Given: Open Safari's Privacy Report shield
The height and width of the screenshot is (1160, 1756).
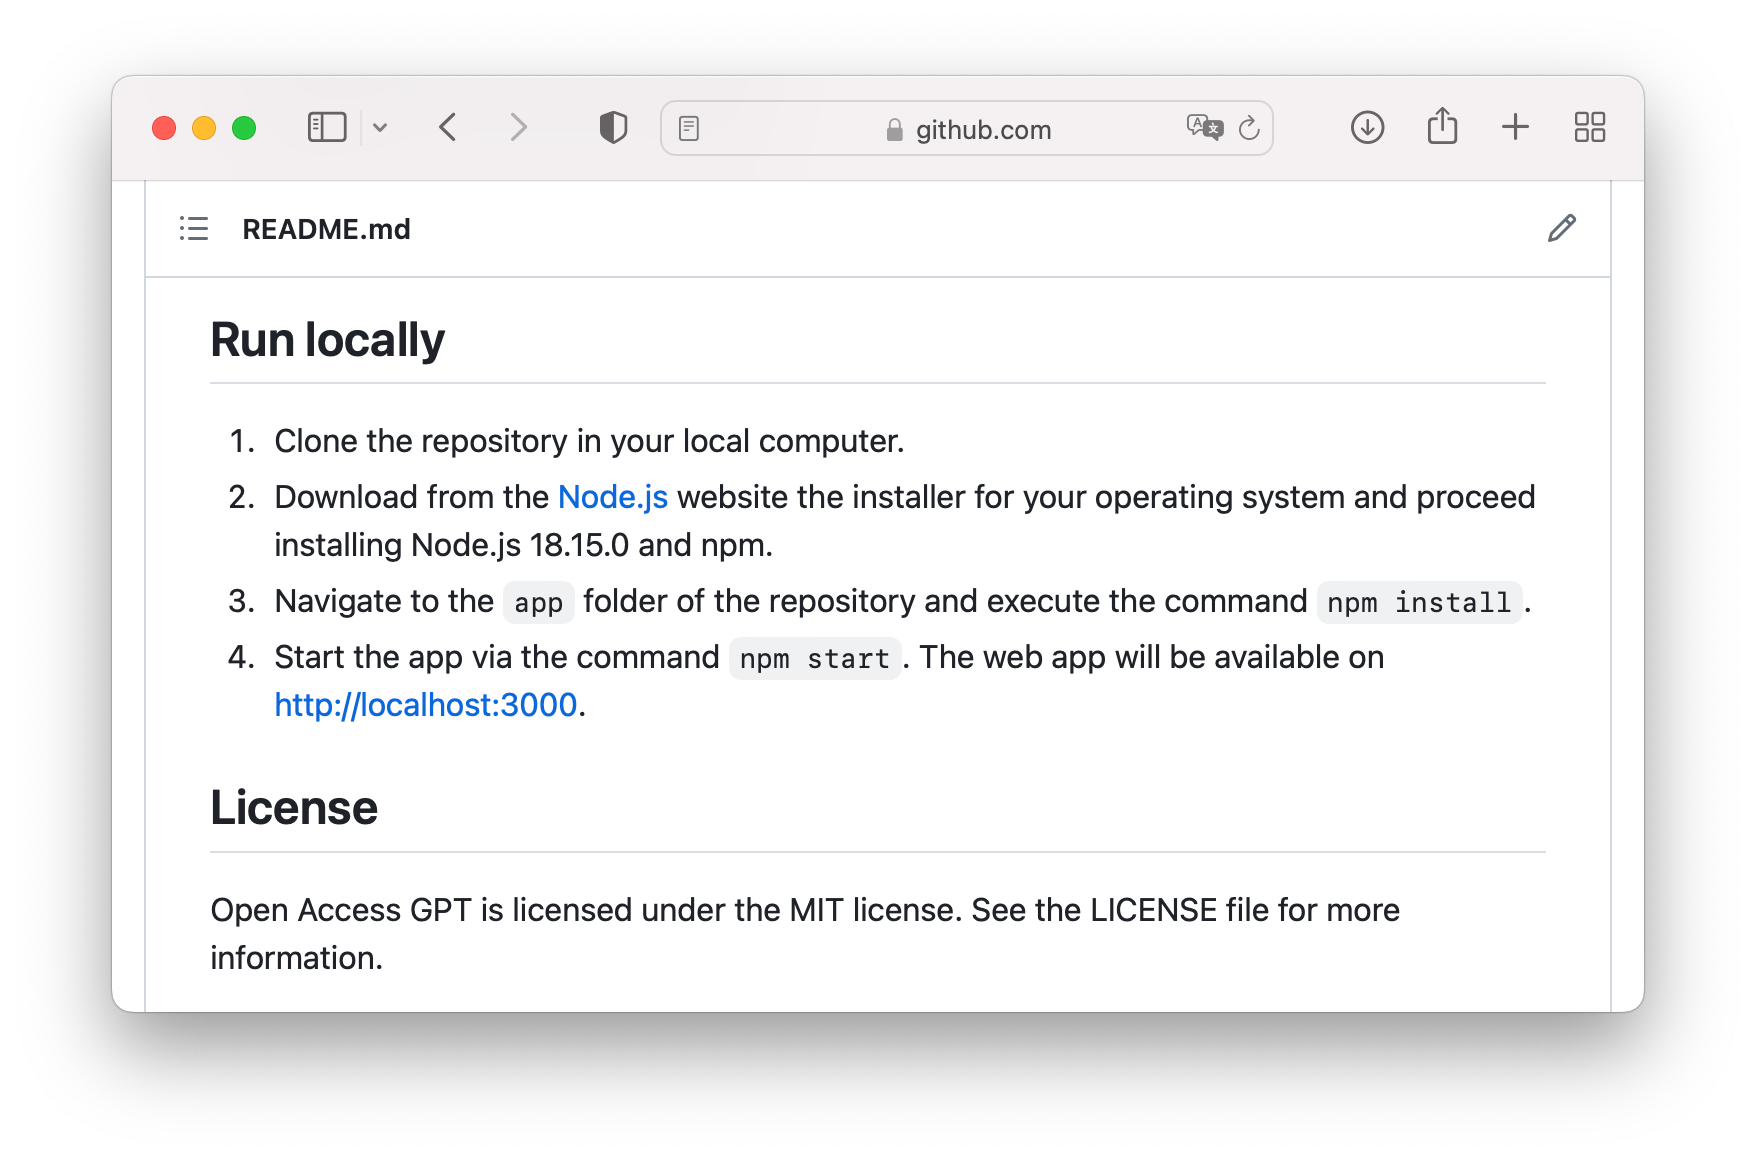Looking at the screenshot, I should point(613,126).
